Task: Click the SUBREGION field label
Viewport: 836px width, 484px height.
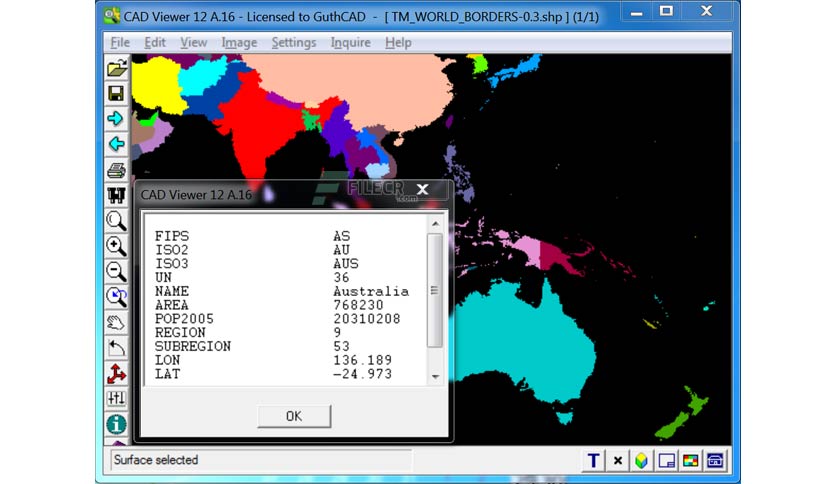Action: click(x=193, y=347)
